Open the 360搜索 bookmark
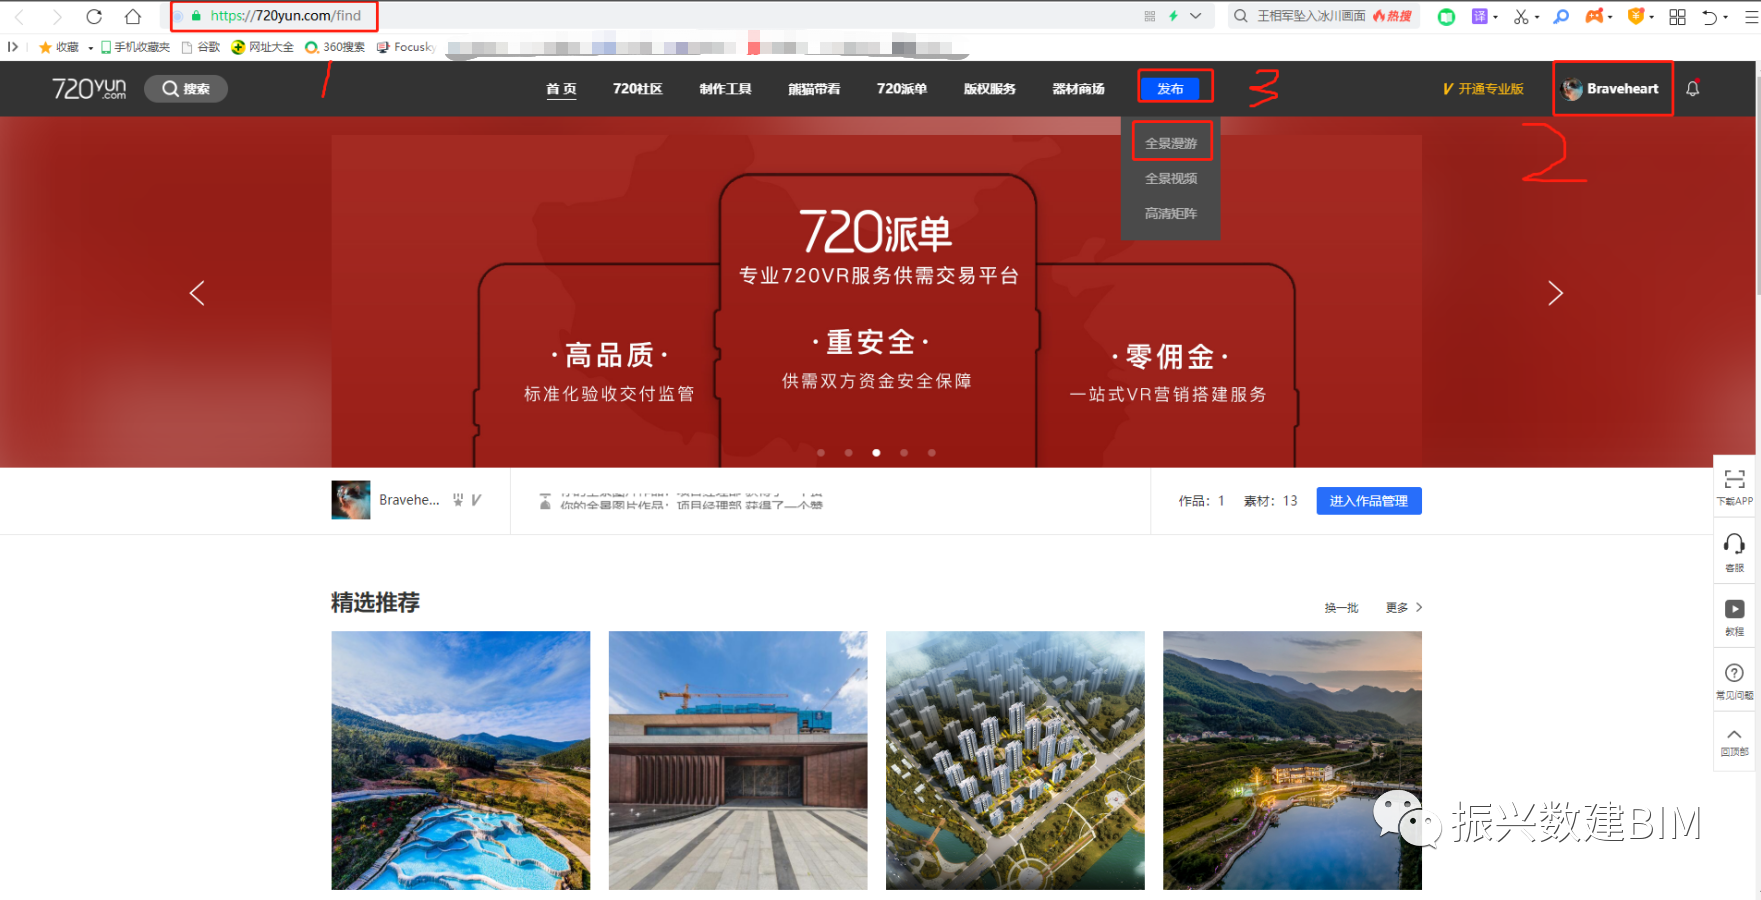Image resolution: width=1761 pixels, height=900 pixels. tap(335, 47)
